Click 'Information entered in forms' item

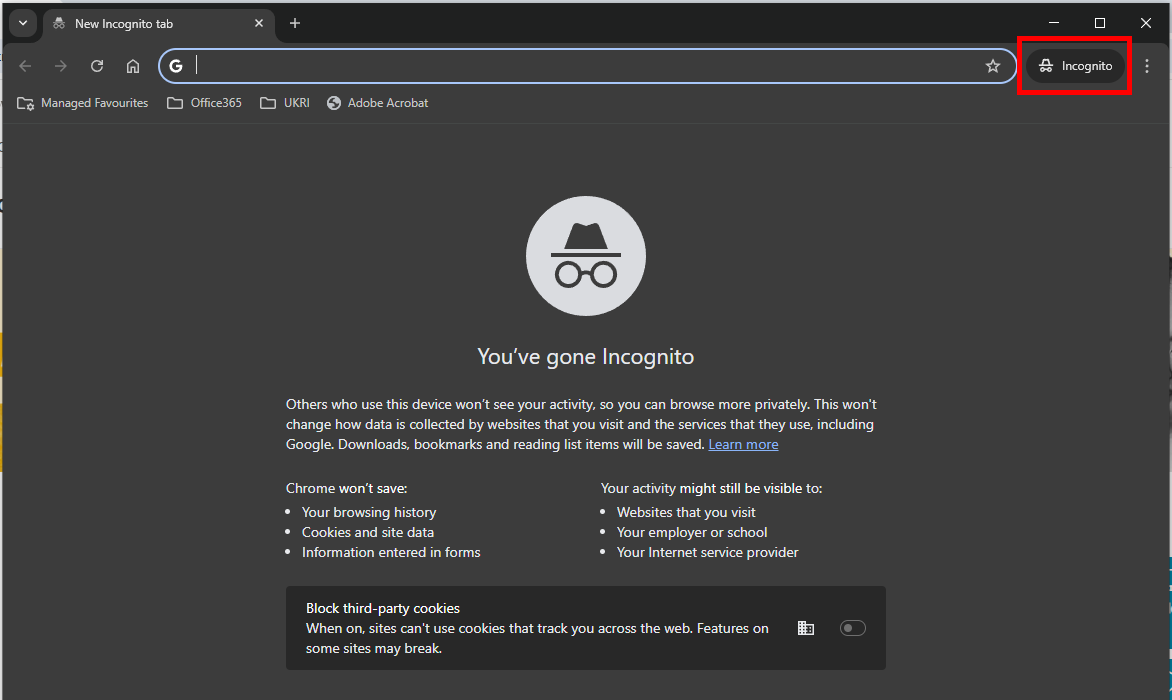point(391,553)
